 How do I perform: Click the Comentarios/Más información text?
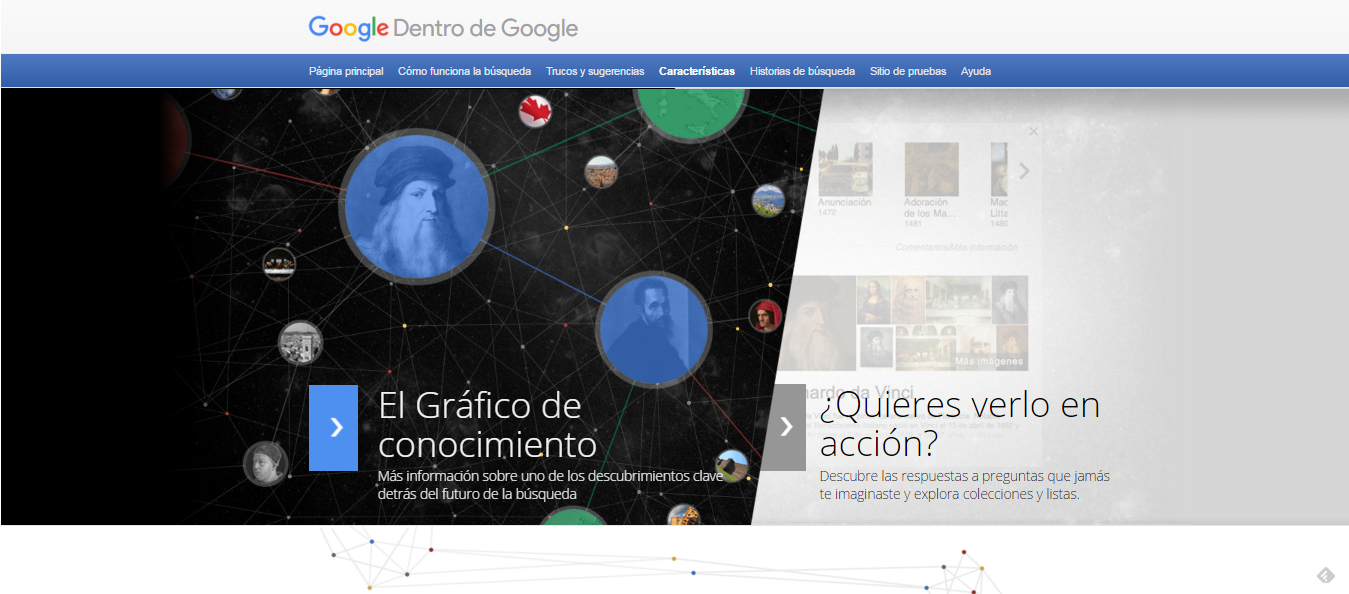click(x=956, y=247)
